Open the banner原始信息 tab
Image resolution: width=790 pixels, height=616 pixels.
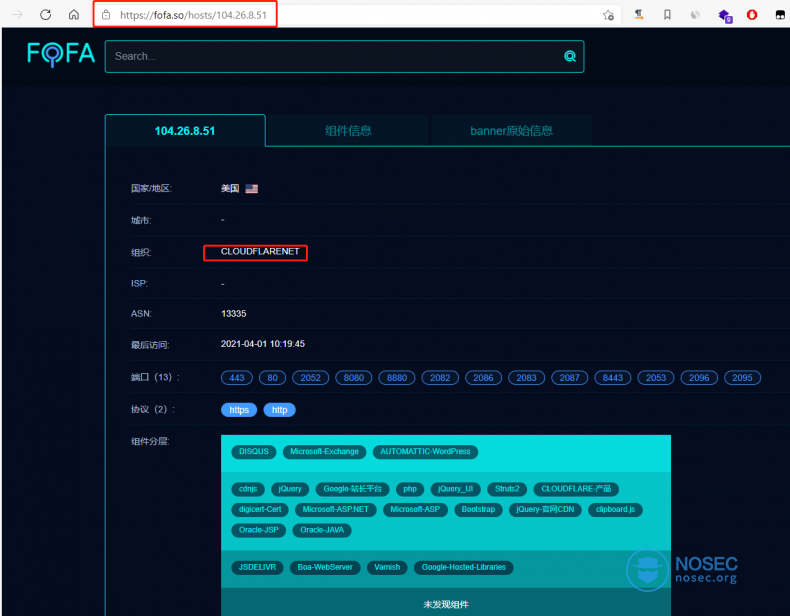click(511, 131)
